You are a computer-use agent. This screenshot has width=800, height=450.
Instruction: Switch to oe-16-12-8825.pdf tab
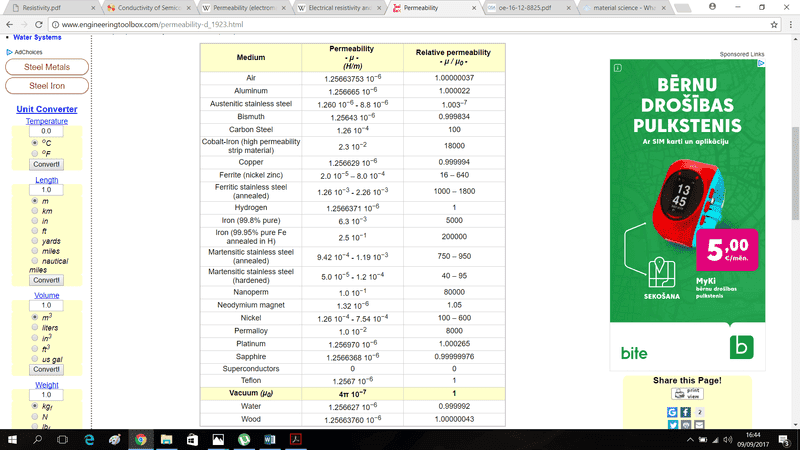pyautogui.click(x=529, y=8)
